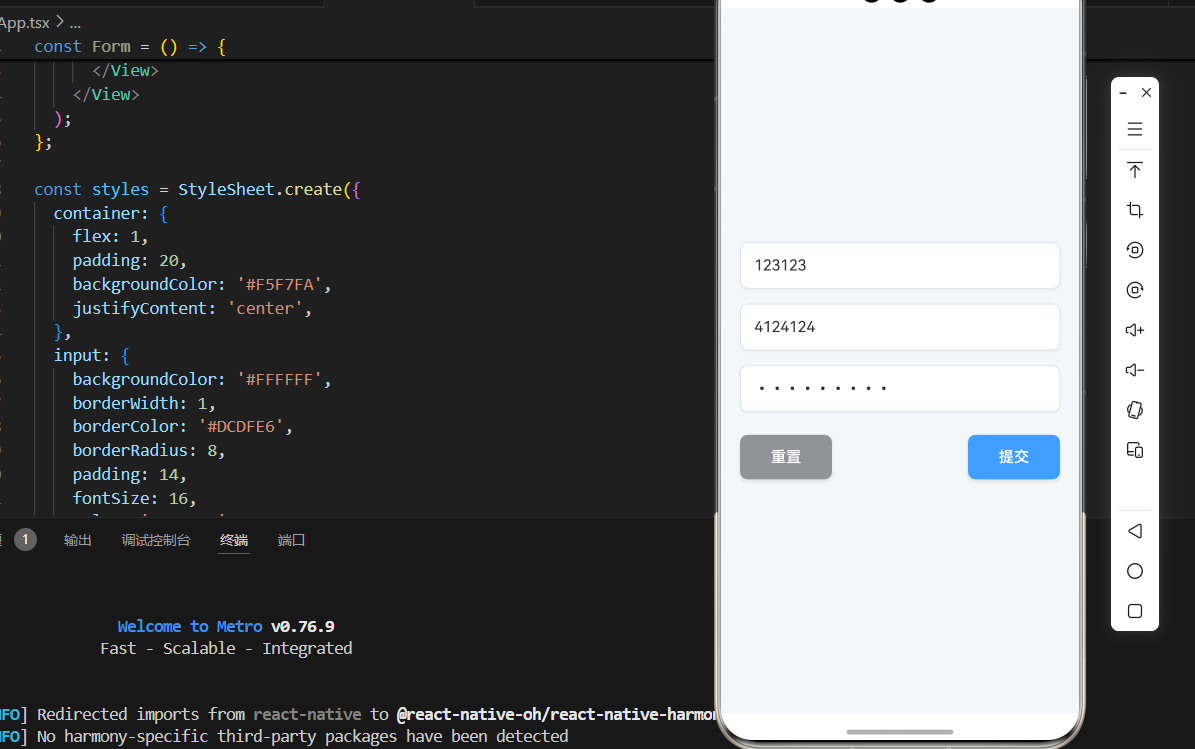Click the 'borderRadius: 8' line

149,450
